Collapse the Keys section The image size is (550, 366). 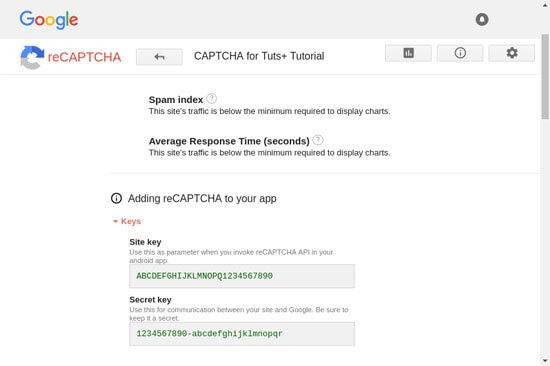coord(127,221)
